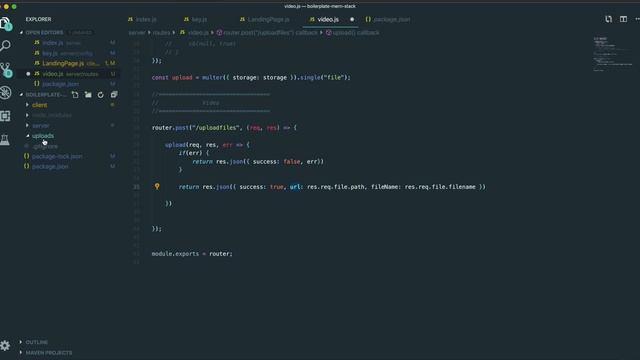Open index.js in the Open Editors list

pos(53,42)
